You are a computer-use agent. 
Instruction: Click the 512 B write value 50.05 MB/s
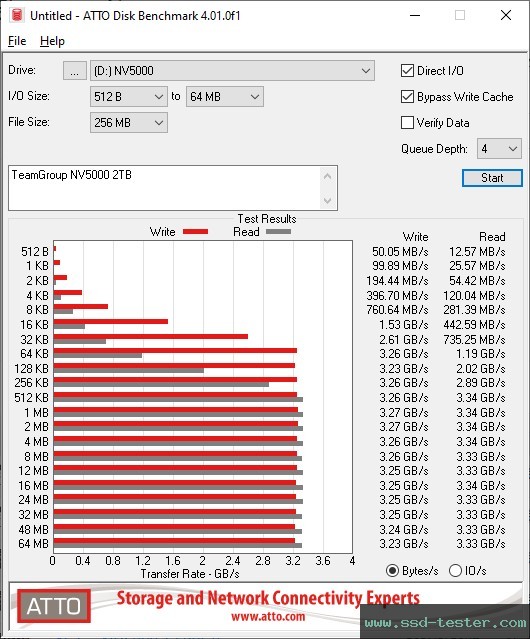pos(400,252)
